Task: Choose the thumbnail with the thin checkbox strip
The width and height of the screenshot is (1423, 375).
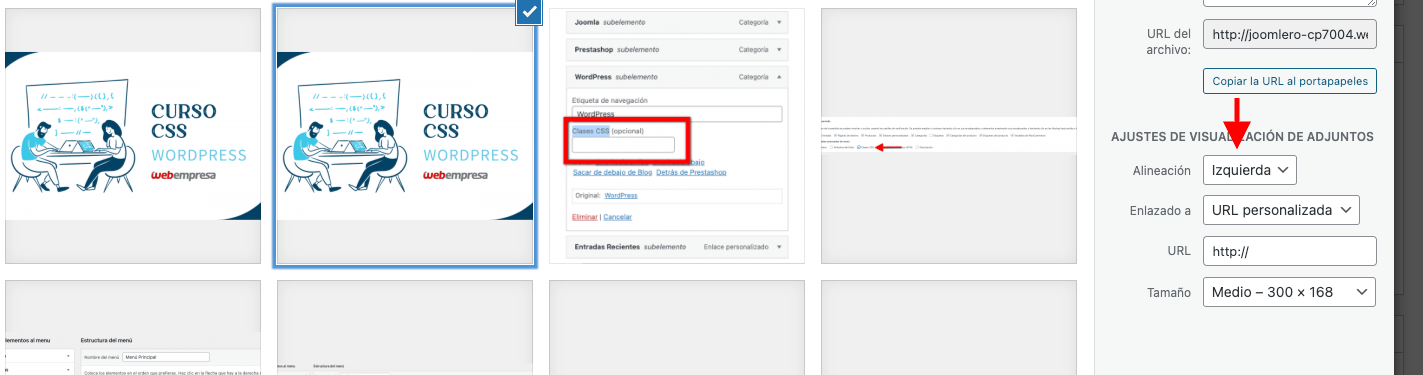Action: pyautogui.click(x=949, y=136)
